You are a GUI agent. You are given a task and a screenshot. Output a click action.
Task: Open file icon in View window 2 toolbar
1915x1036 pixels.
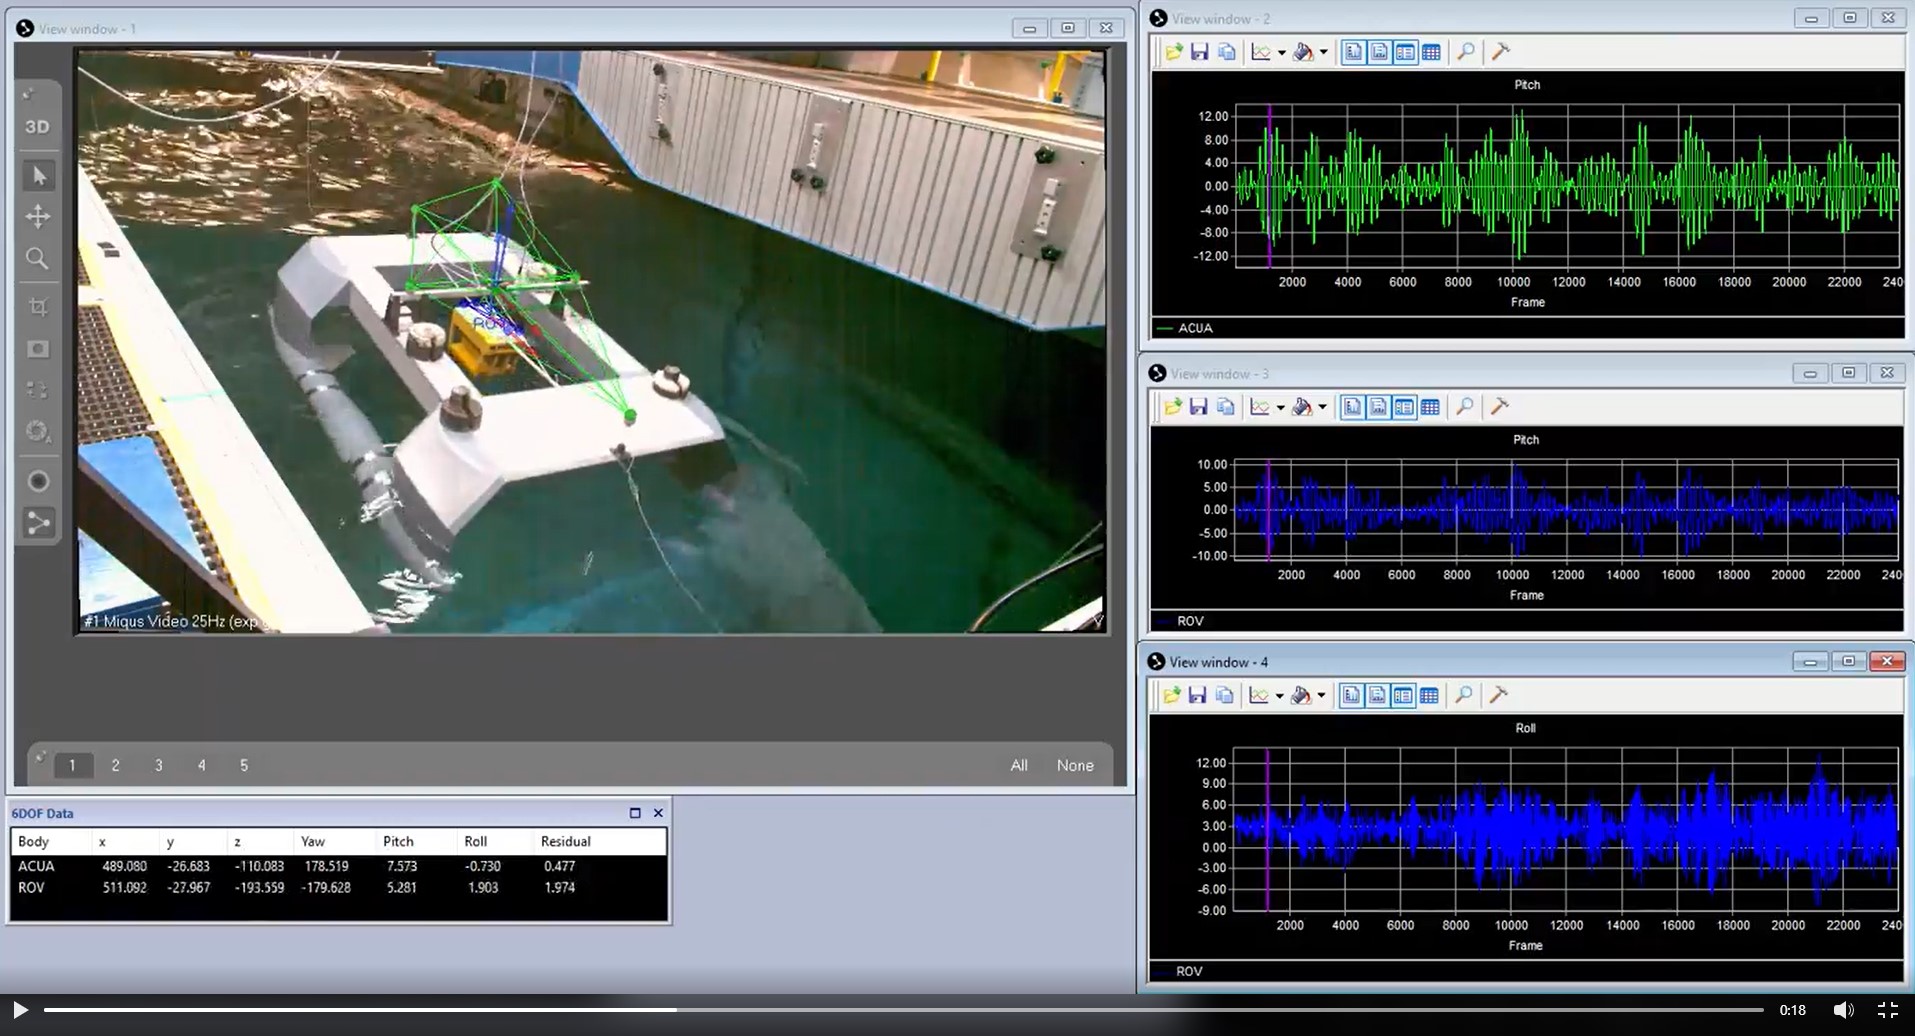[x=1173, y=52]
